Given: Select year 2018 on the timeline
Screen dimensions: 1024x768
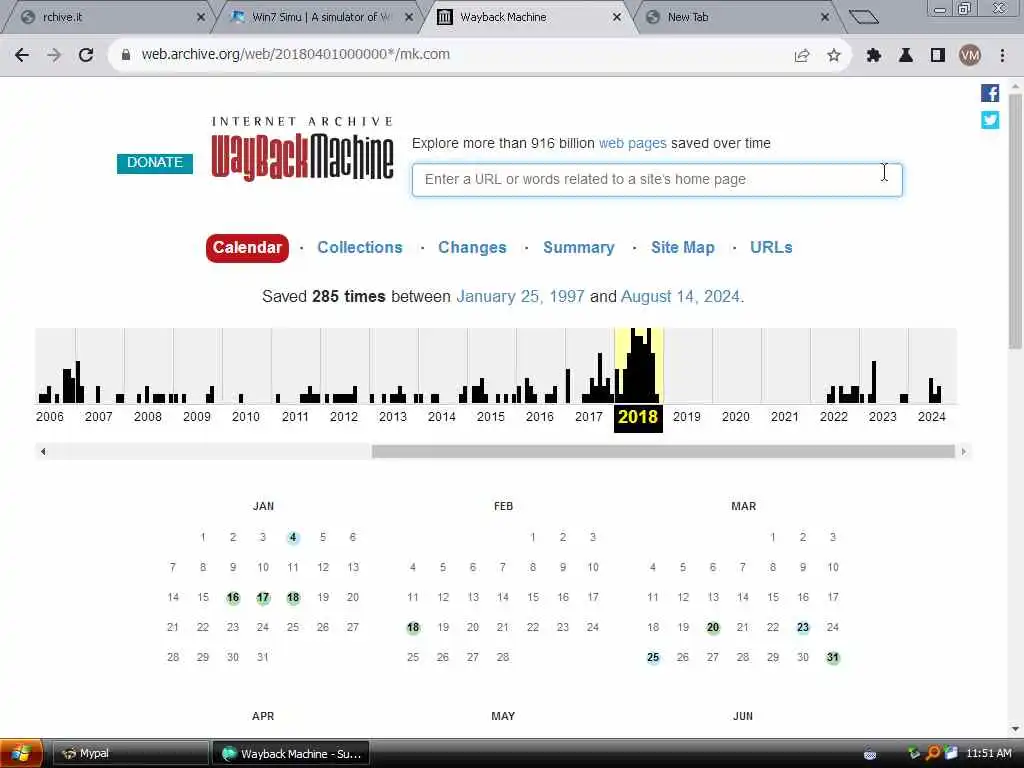Looking at the screenshot, I should (x=638, y=417).
